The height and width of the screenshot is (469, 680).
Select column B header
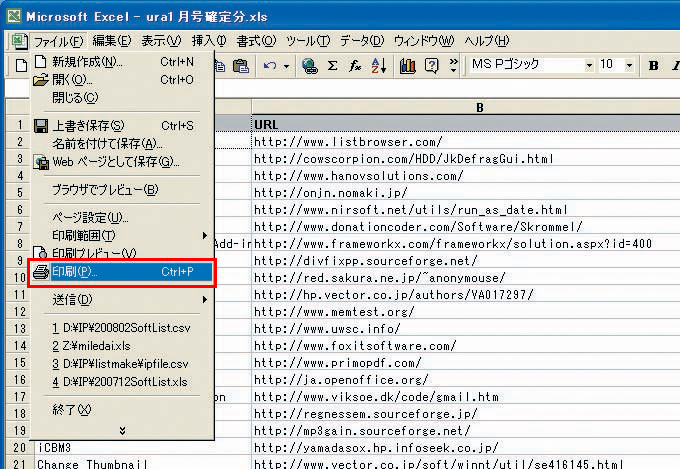coord(466,108)
